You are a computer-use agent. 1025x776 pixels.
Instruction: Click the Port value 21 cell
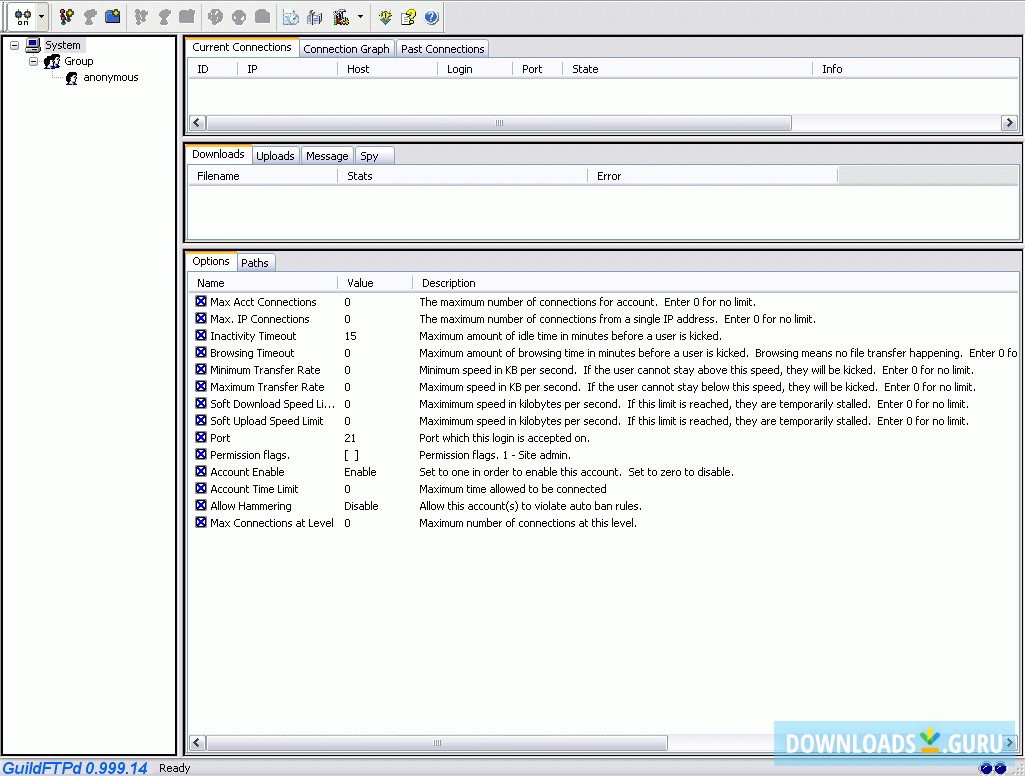(x=350, y=438)
